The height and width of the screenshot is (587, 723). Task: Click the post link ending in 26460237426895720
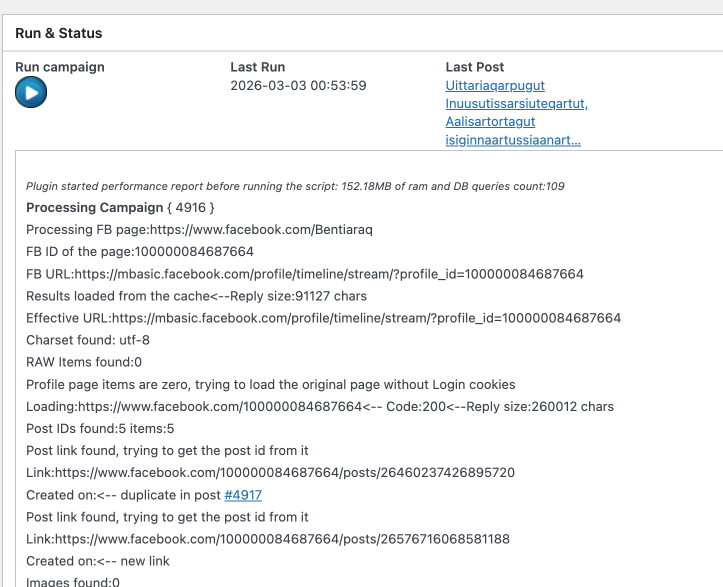(270, 473)
